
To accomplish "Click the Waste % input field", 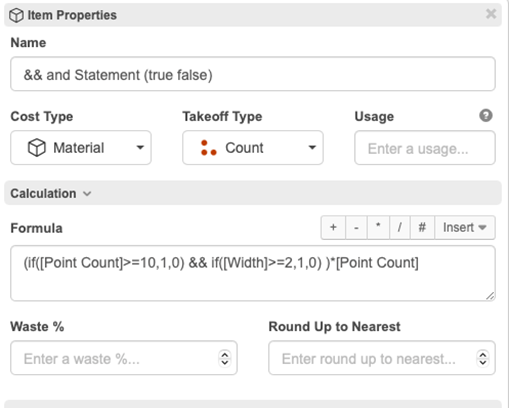I will pos(124,358).
